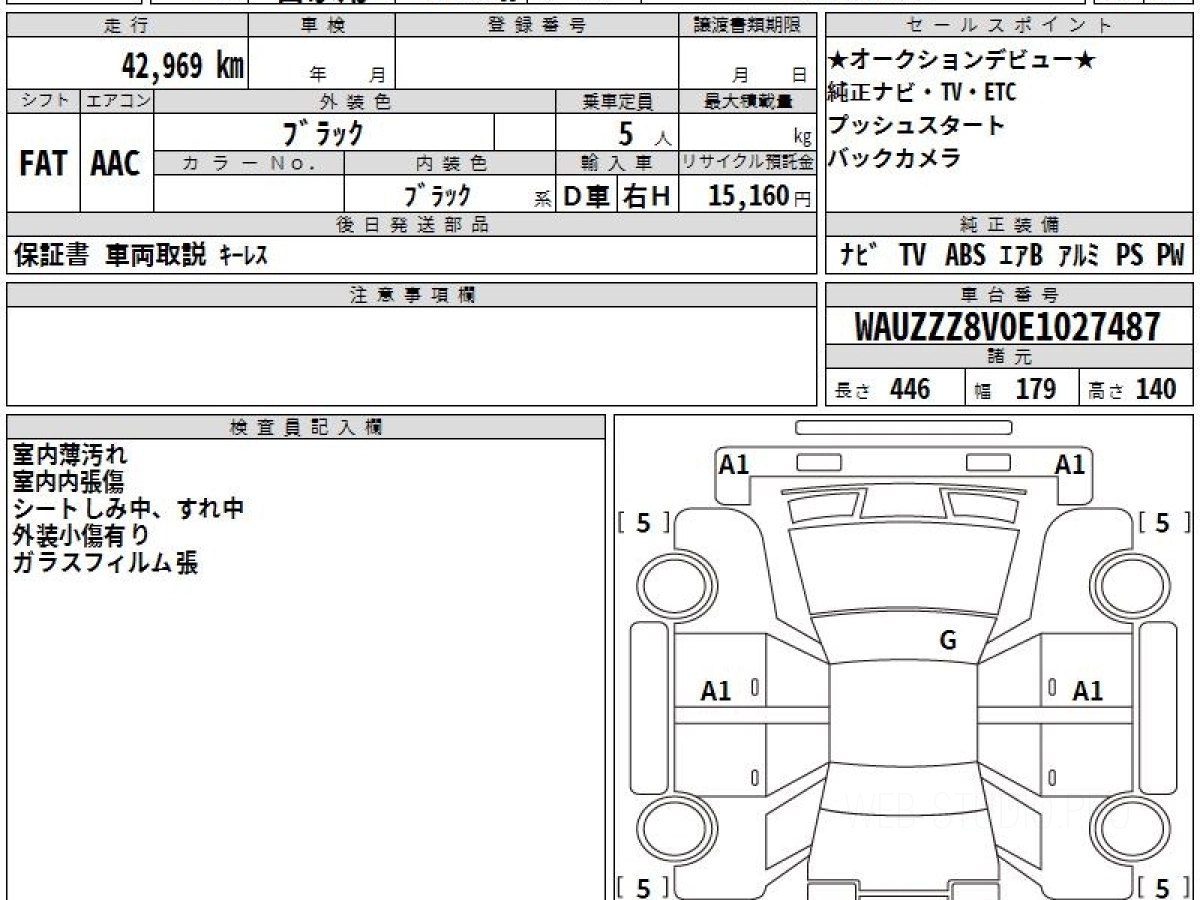Select the ナビ equipment entry

(859, 256)
